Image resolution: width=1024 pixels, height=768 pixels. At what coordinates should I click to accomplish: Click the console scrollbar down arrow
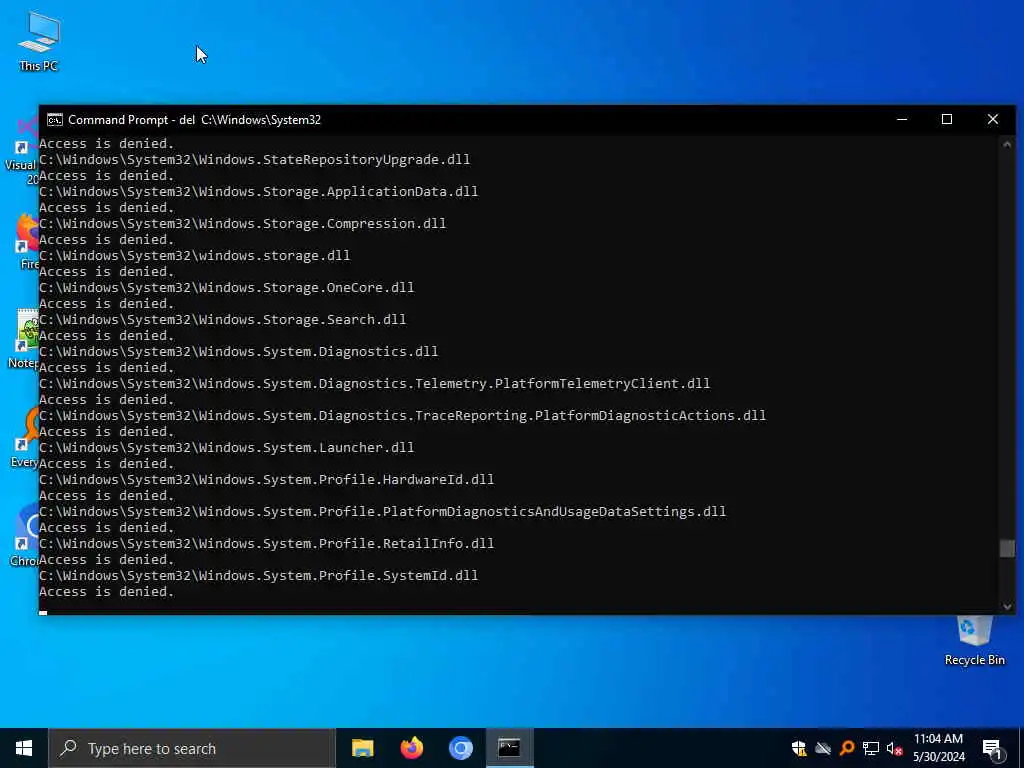(1007, 607)
